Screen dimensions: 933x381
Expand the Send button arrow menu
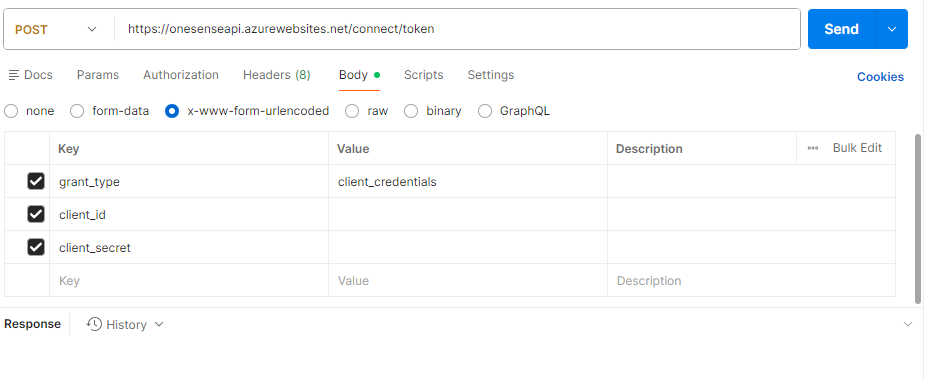point(891,29)
